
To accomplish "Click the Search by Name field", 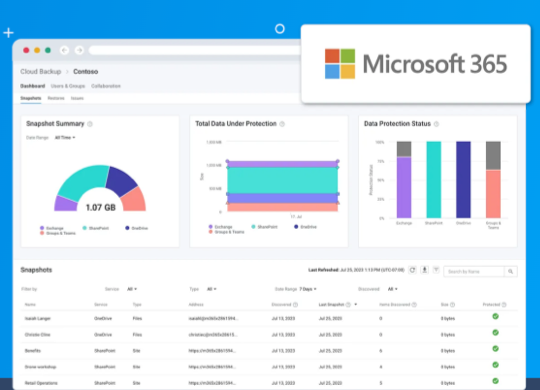I will coord(474,271).
